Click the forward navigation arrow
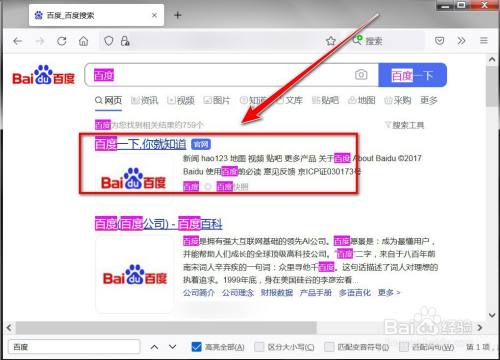500x360 pixels. (x=40, y=41)
